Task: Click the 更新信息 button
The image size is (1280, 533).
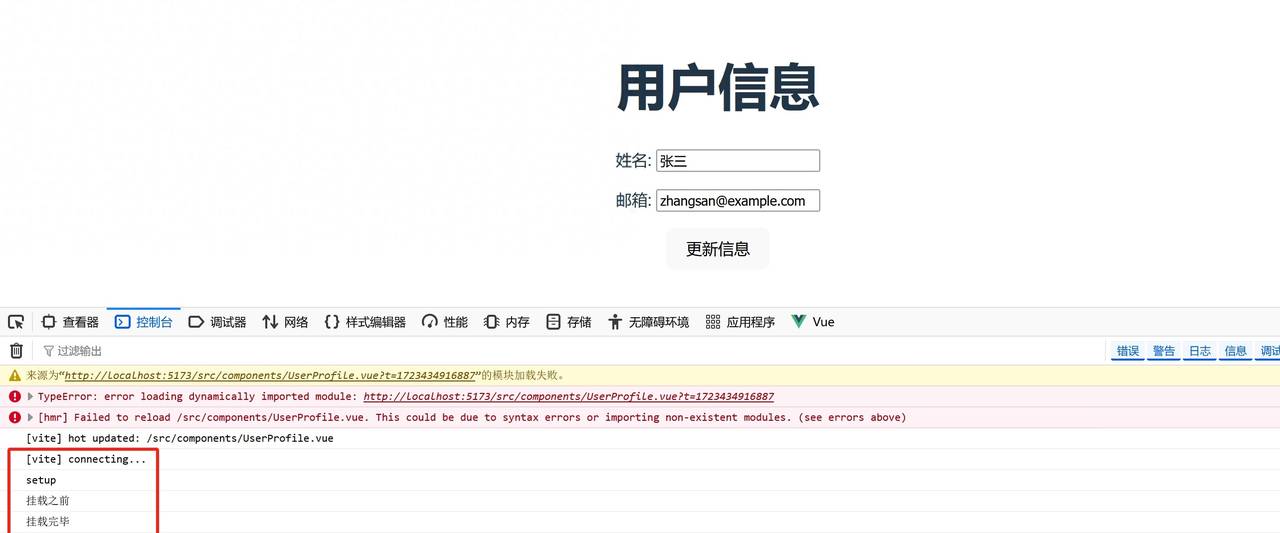Action: point(718,249)
